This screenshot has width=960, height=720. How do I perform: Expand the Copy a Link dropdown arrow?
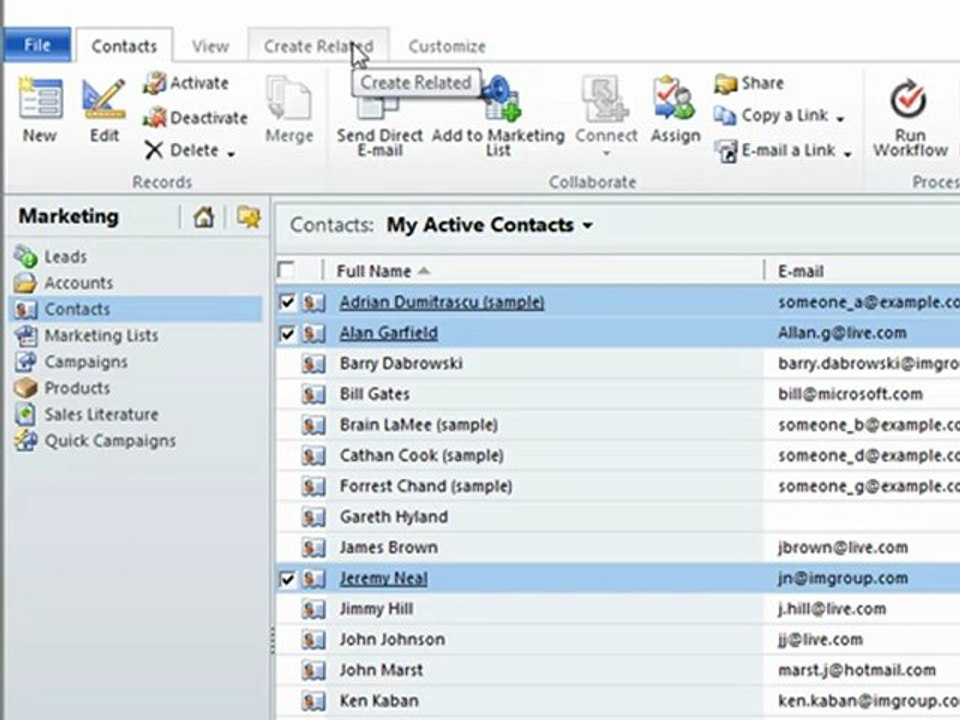tap(840, 118)
